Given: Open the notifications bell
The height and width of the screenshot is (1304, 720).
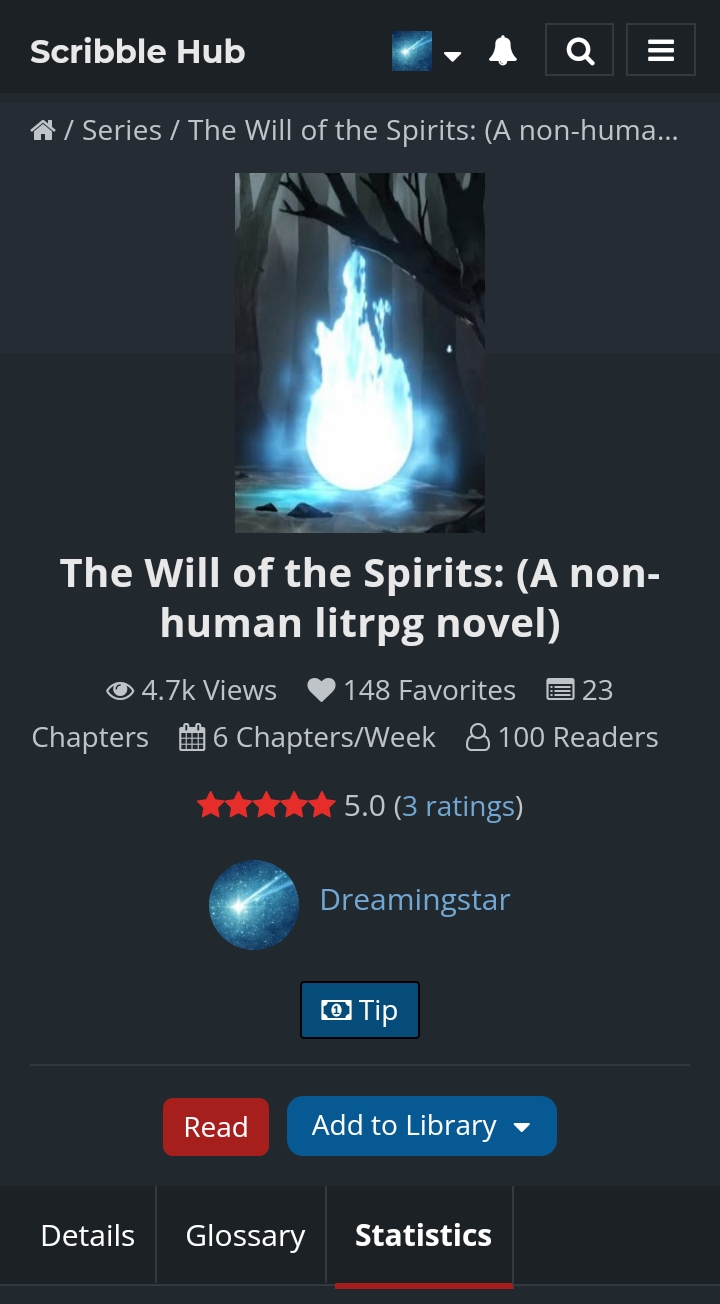Looking at the screenshot, I should tap(503, 50).
